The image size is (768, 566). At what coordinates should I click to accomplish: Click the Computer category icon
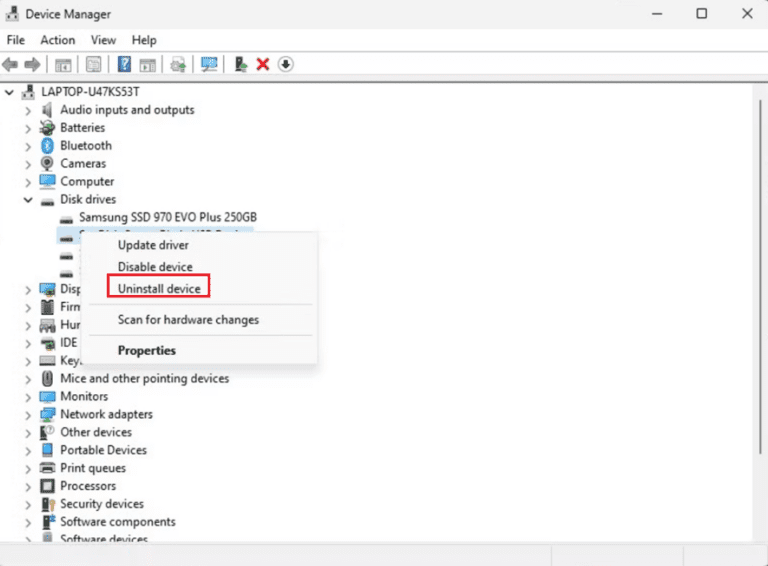48,181
